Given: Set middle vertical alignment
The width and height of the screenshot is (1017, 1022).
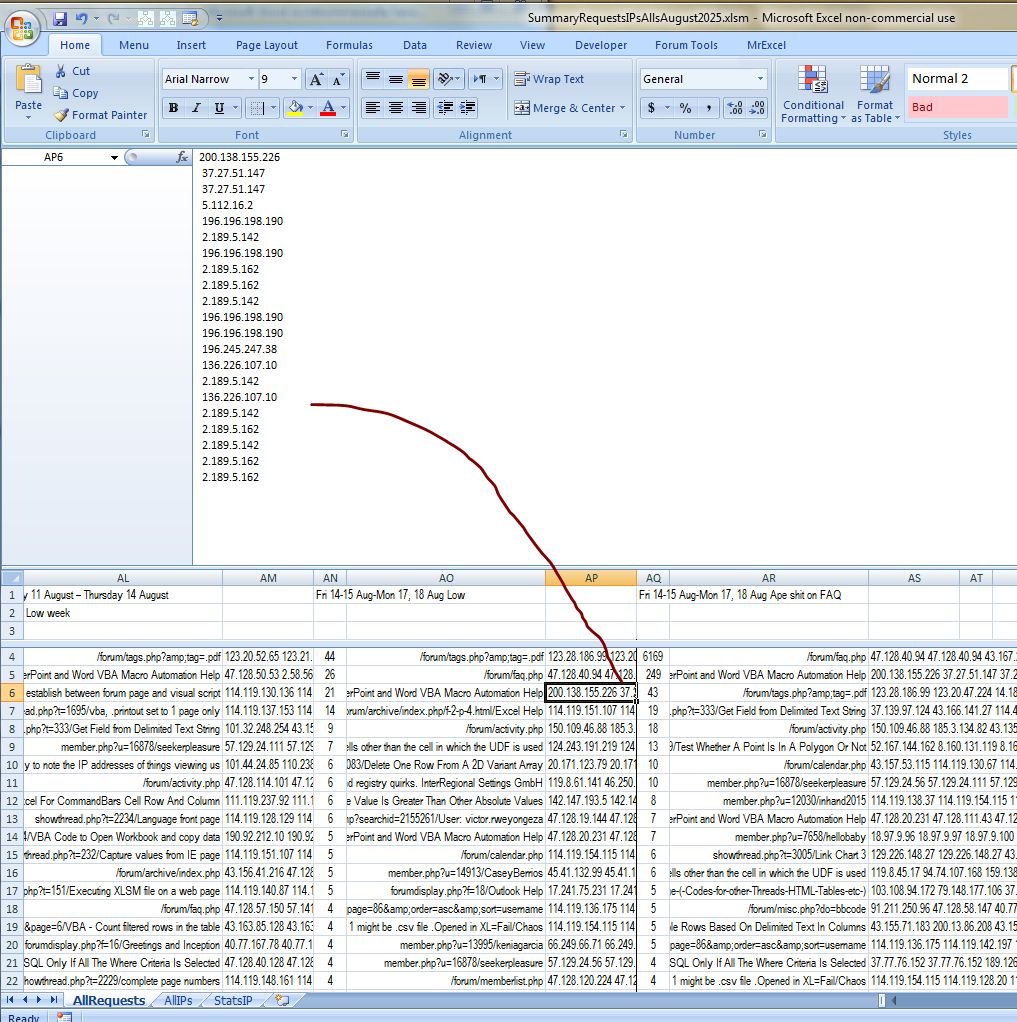Looking at the screenshot, I should click(x=396, y=79).
